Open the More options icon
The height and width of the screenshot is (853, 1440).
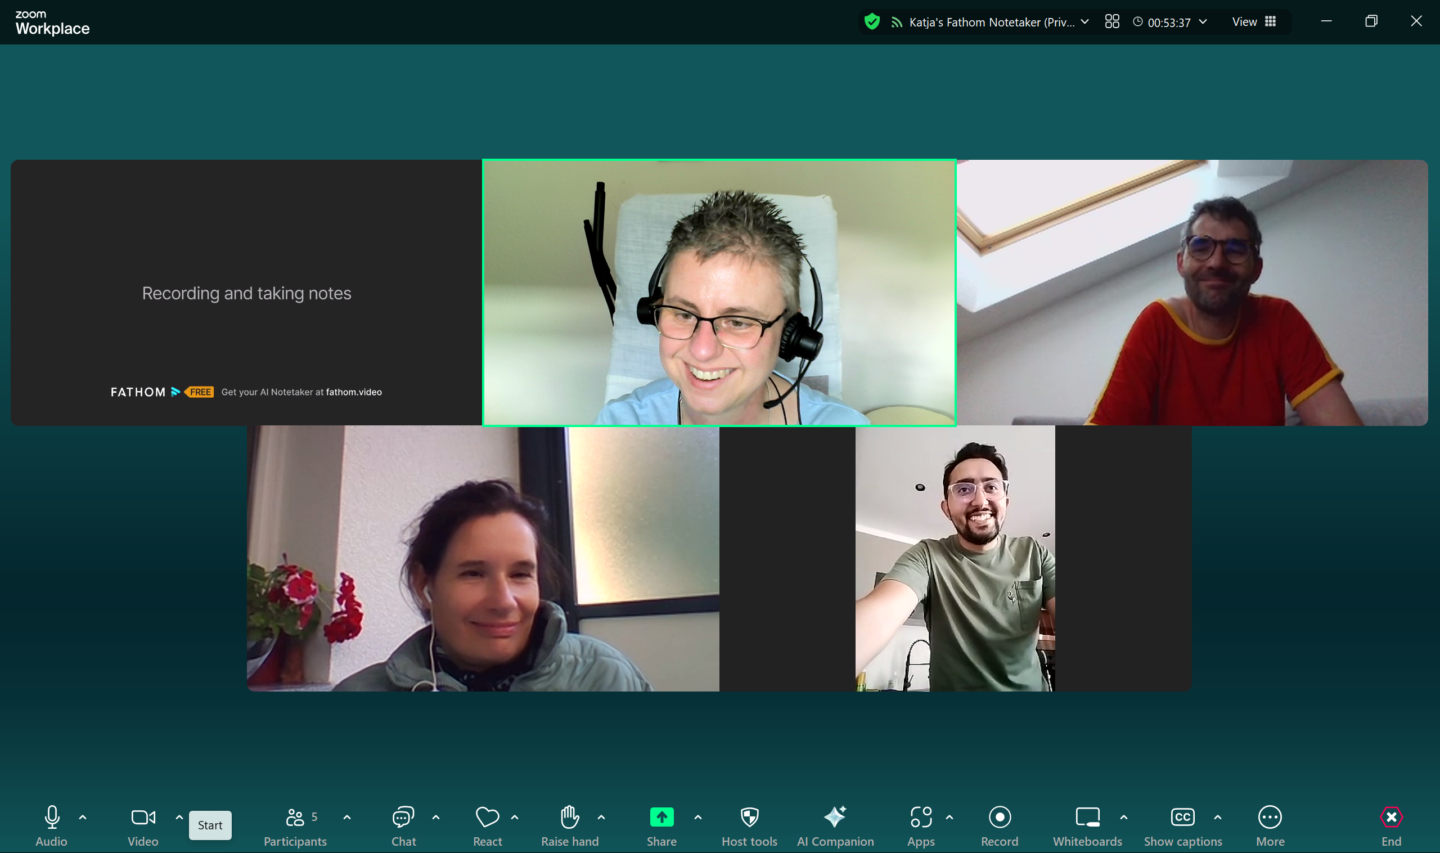click(x=1270, y=817)
